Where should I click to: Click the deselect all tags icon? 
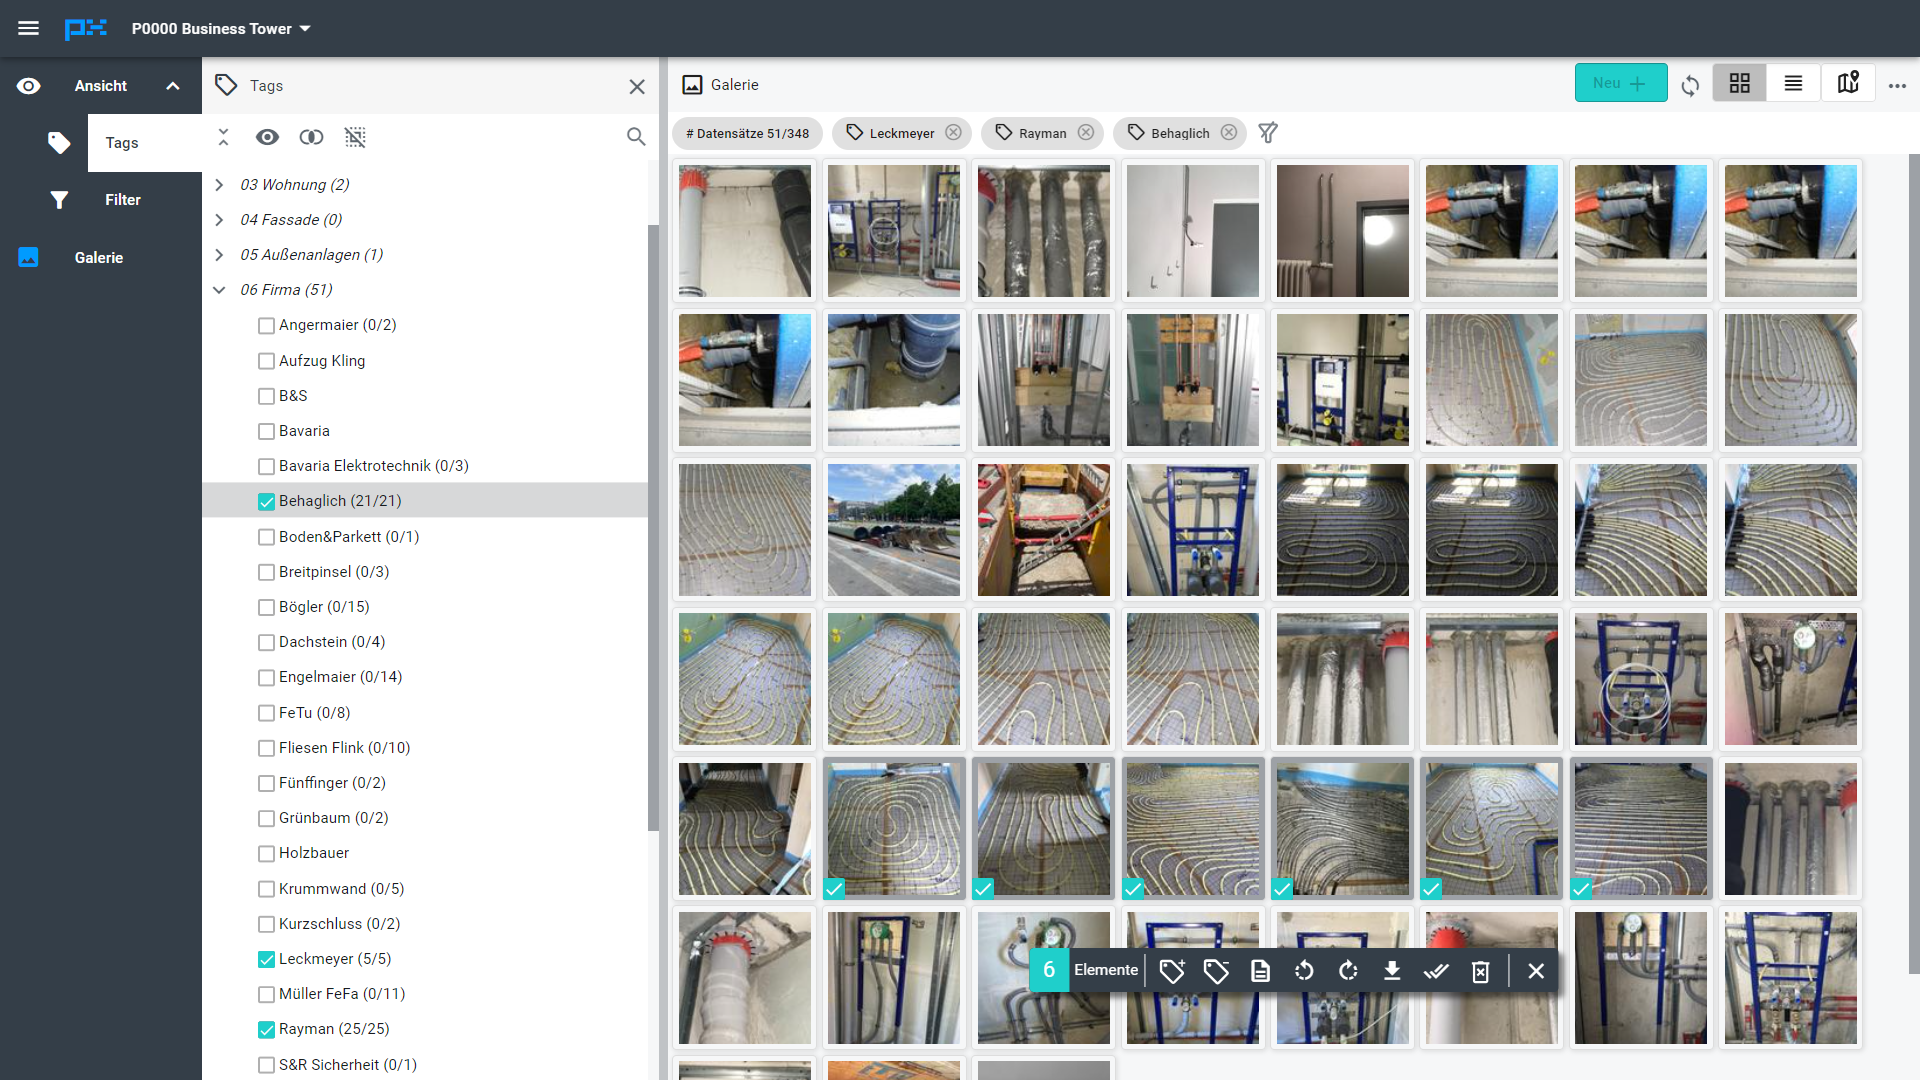click(x=355, y=137)
